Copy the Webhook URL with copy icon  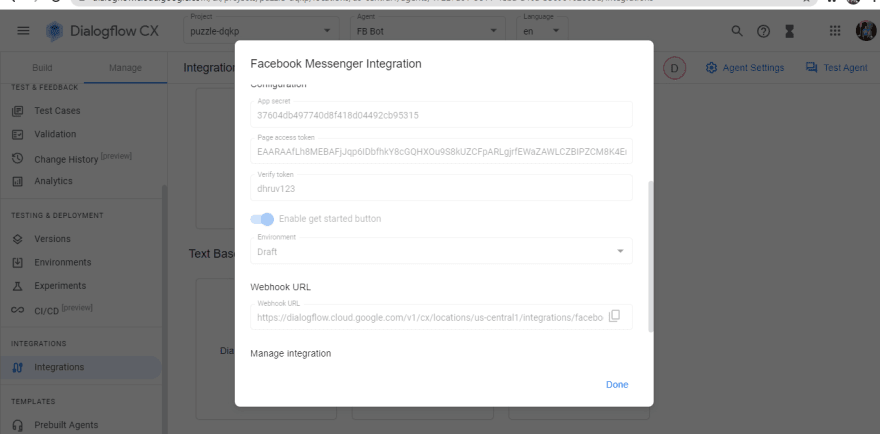615,316
